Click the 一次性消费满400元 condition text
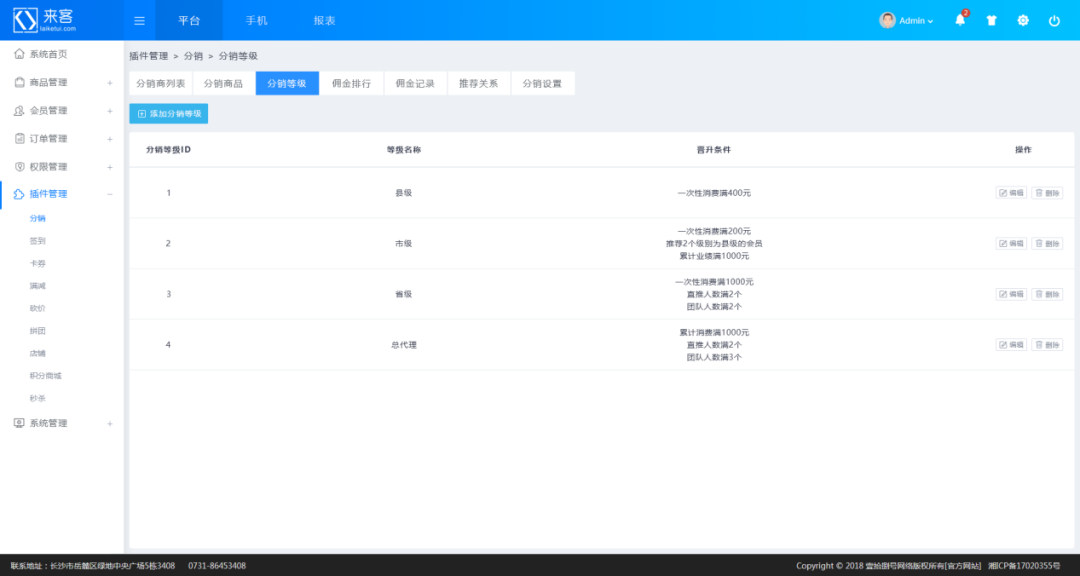The height and width of the screenshot is (576, 1080). [714, 193]
